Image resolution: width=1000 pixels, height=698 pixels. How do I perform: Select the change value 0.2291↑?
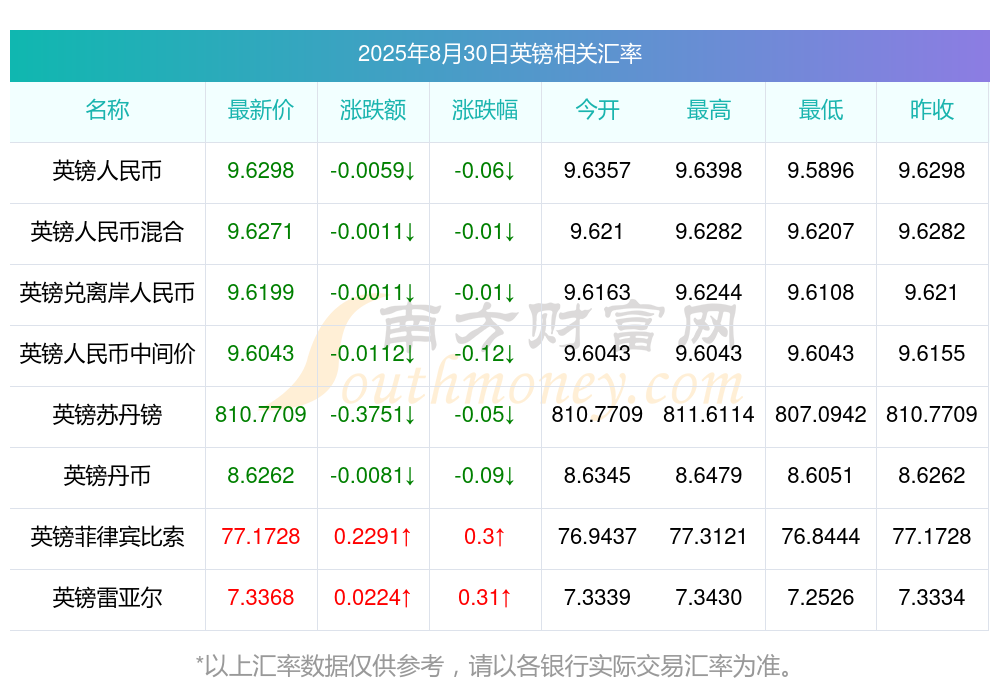click(372, 536)
